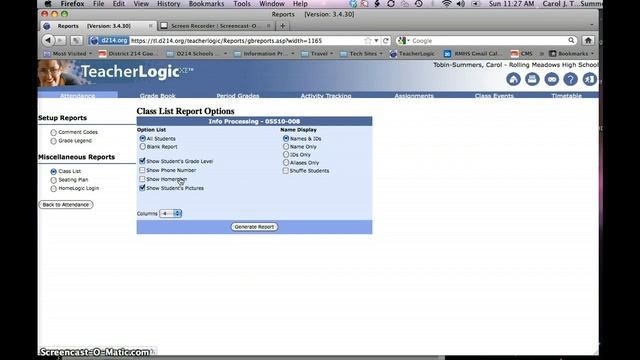Select Comment Codes setup report
This screenshot has height=360, width=640.
click(53, 132)
